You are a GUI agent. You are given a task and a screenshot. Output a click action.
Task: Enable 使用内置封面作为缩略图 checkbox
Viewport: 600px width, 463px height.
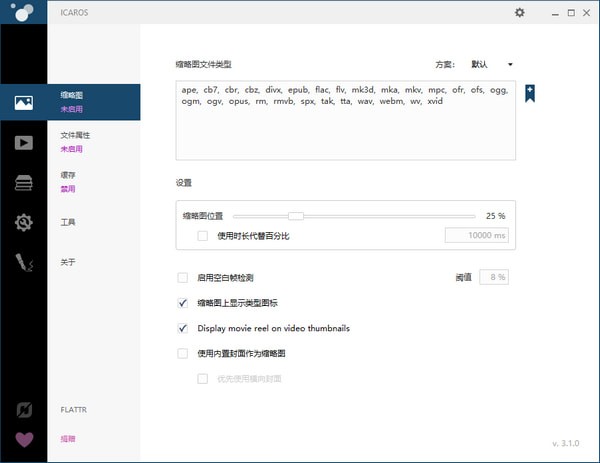point(183,353)
